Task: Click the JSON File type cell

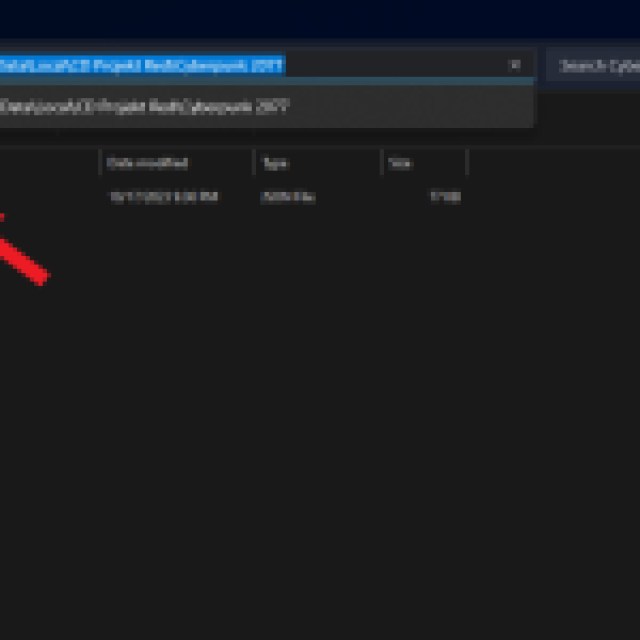Action: coord(287,197)
